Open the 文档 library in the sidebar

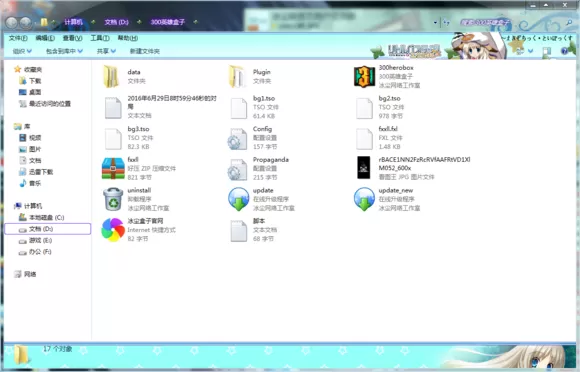click(x=31, y=160)
